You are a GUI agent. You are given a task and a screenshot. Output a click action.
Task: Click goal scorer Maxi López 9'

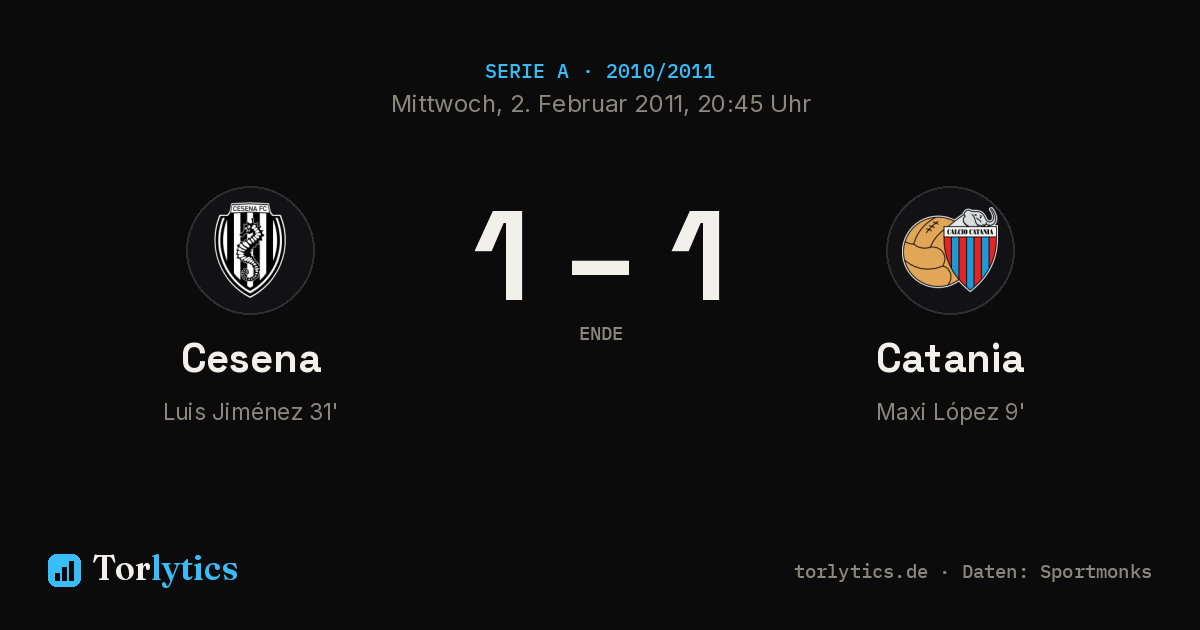(950, 412)
